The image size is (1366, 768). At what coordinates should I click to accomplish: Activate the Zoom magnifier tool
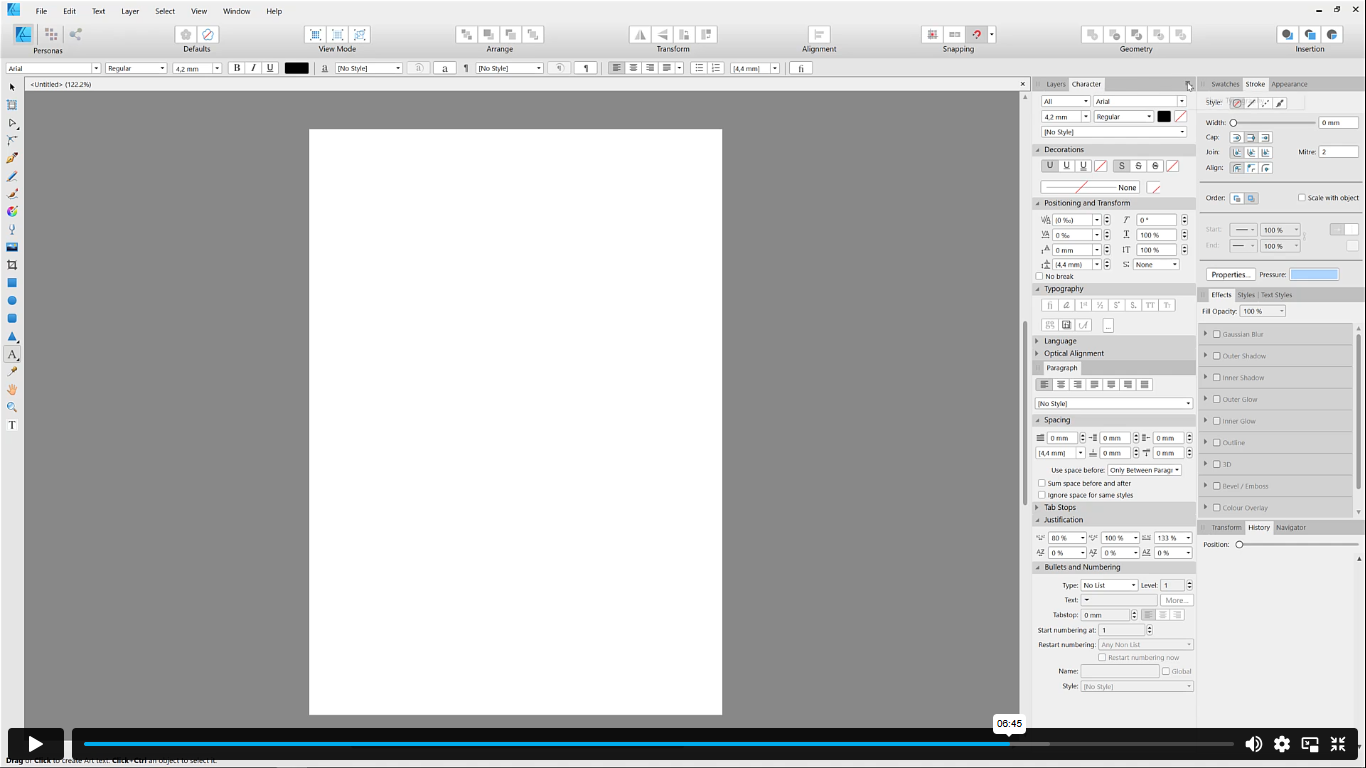tap(12, 407)
